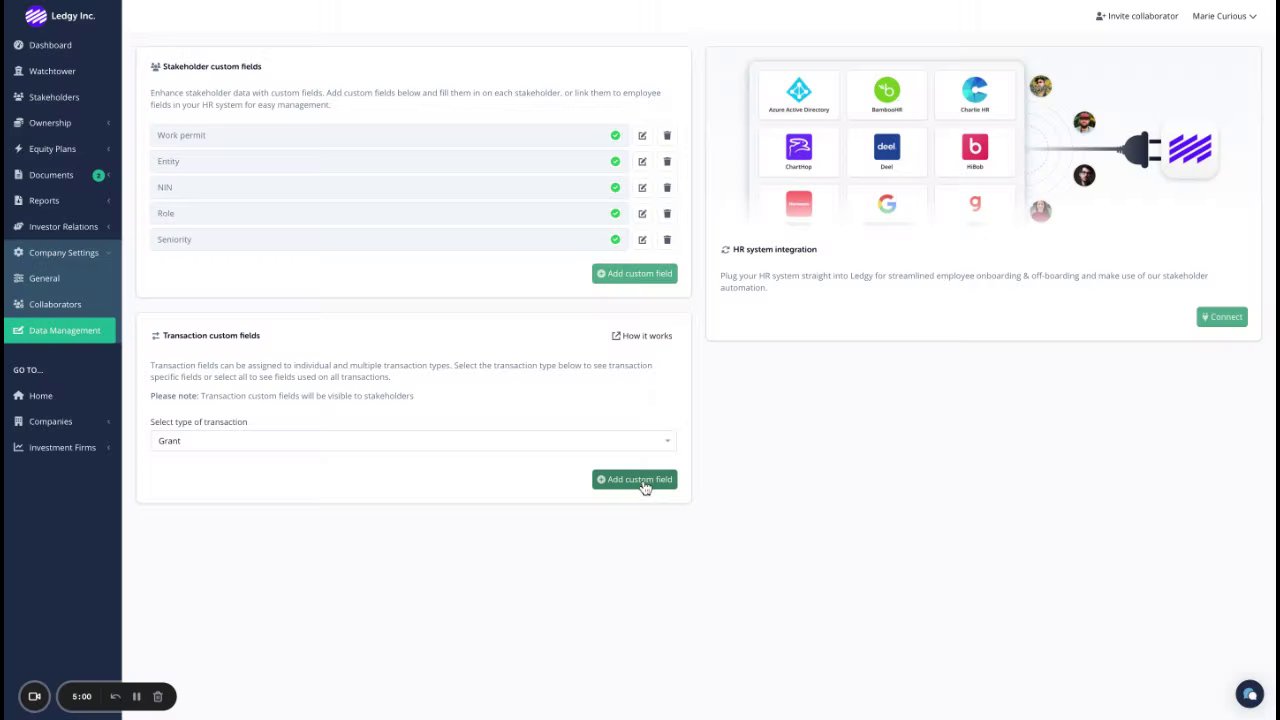The image size is (1280, 720).
Task: Expand the Ownership sidebar menu
Action: [x=61, y=123]
